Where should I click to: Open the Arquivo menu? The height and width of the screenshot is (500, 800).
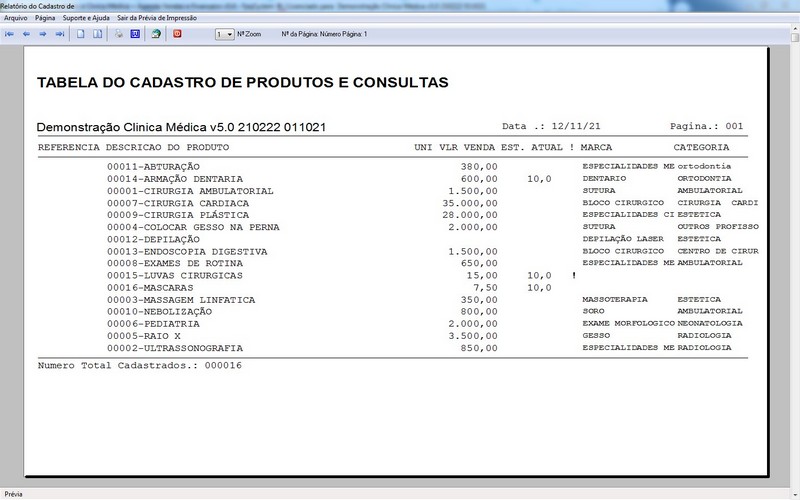(16, 18)
